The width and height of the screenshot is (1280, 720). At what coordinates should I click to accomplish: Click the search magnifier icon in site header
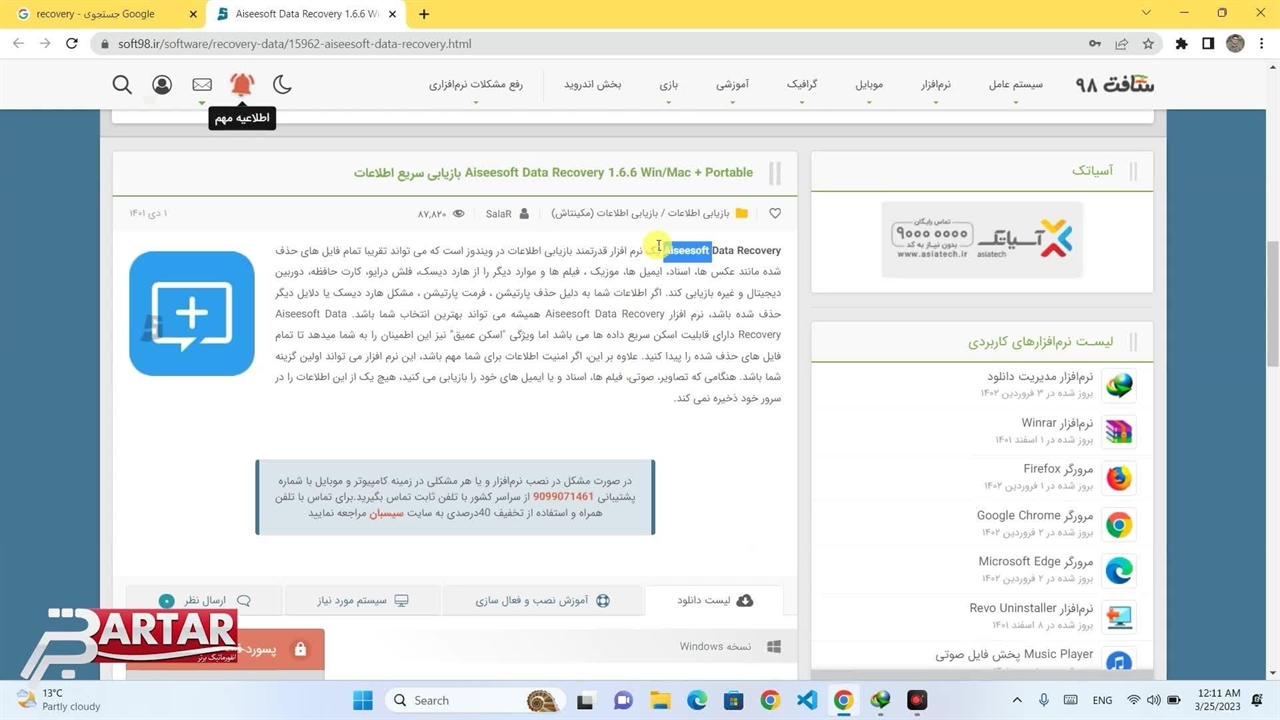122,85
